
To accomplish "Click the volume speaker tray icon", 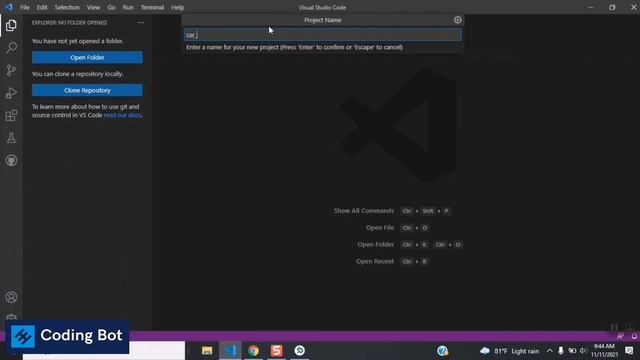I will coord(583,351).
